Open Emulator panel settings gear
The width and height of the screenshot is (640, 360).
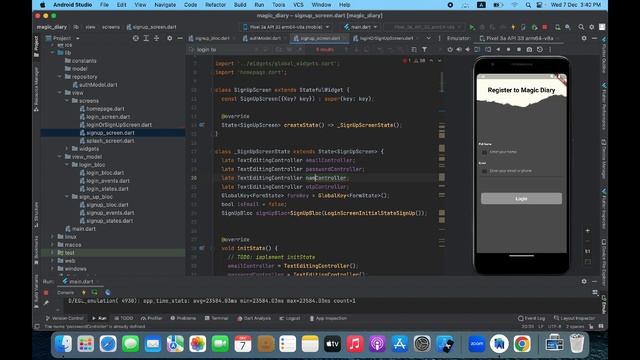point(584,38)
